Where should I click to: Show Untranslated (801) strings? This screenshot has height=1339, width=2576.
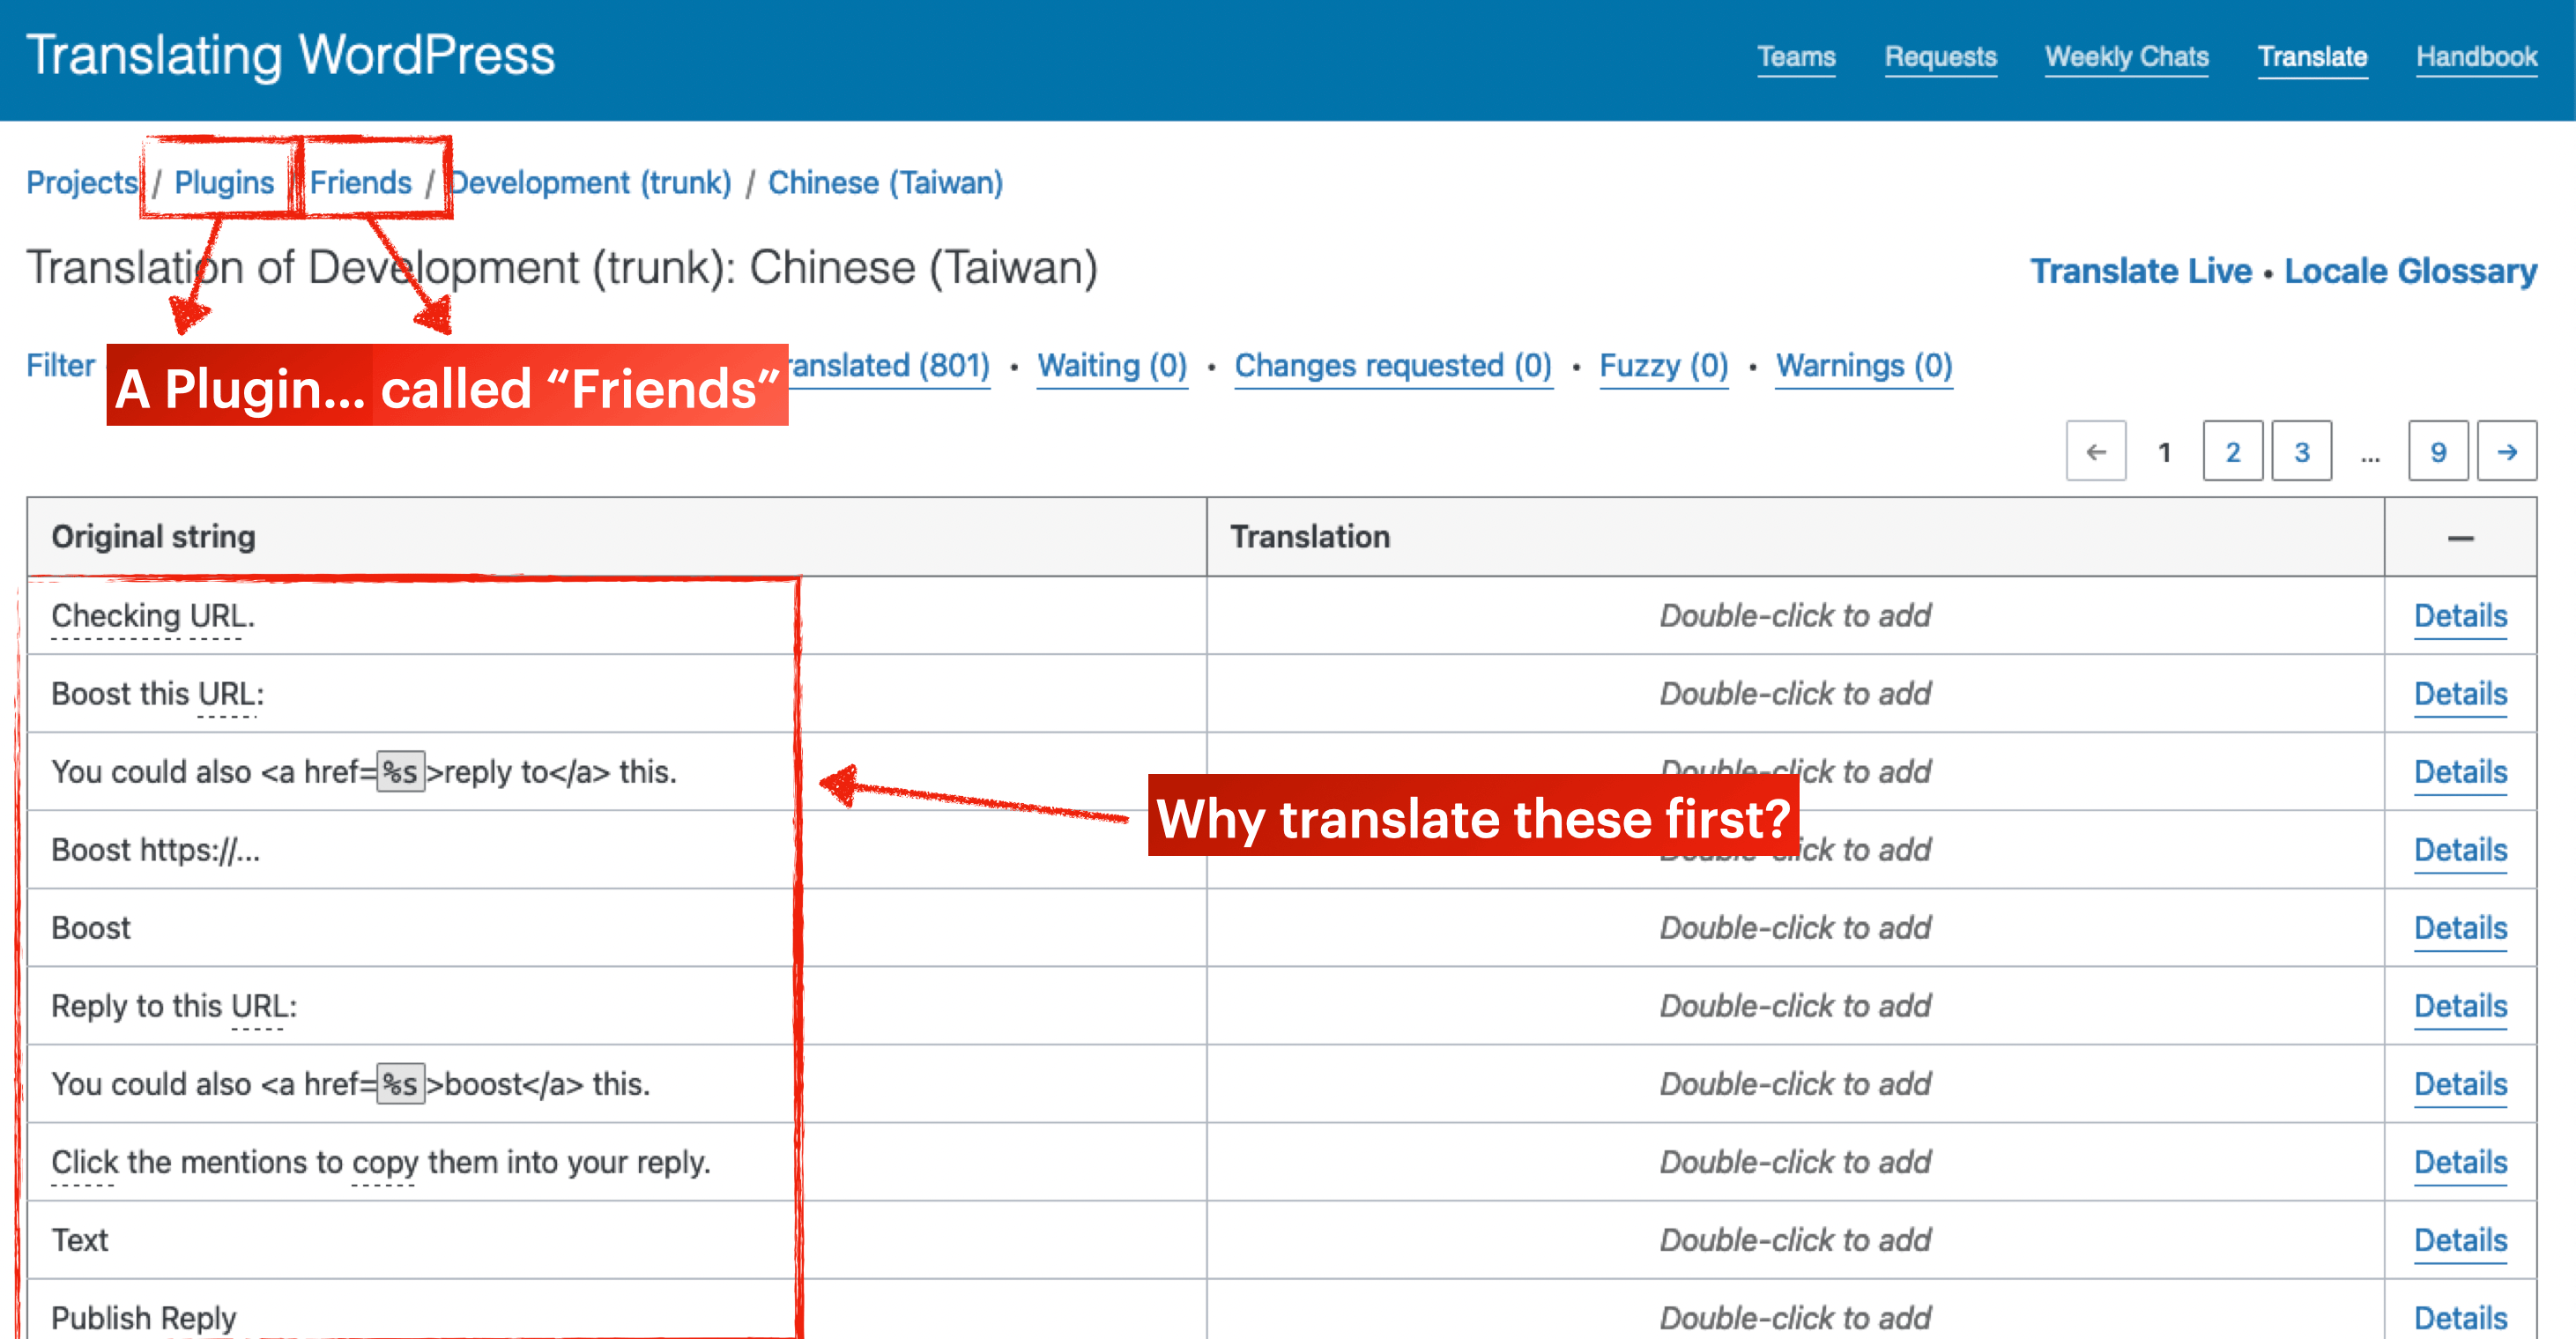[889, 366]
